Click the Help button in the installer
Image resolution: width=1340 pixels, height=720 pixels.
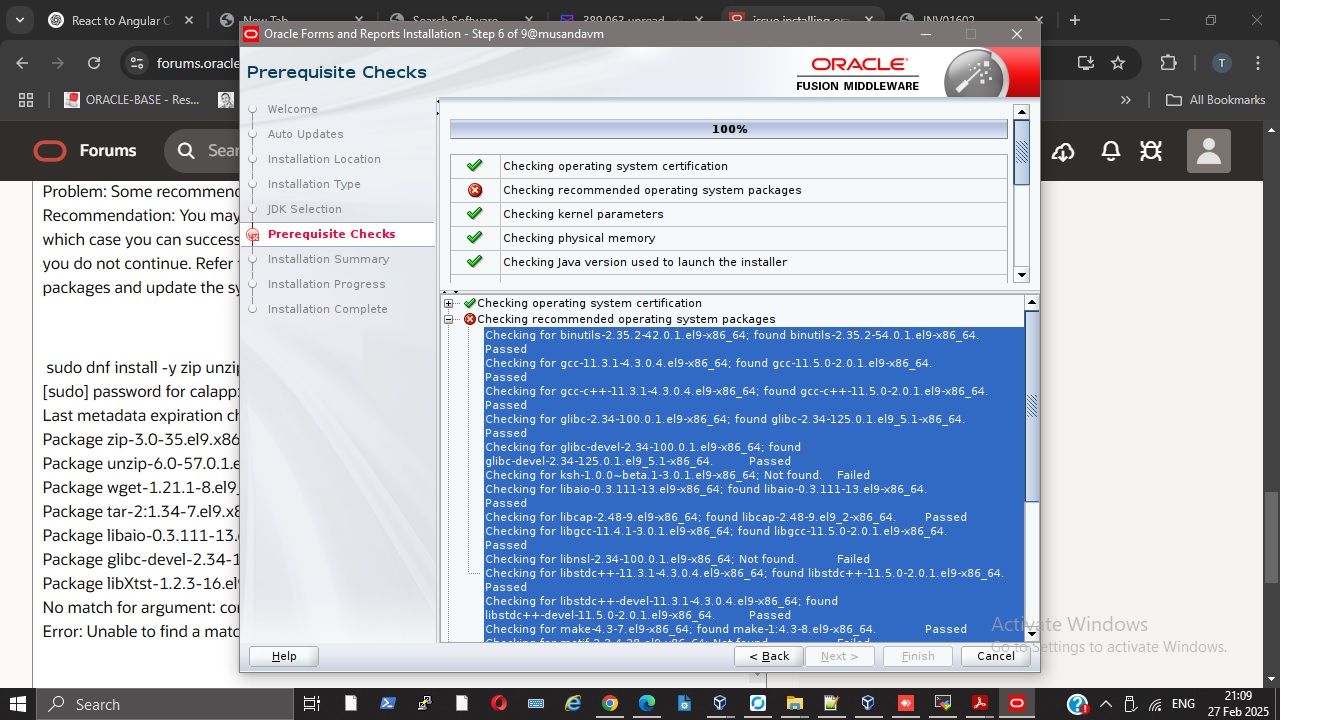(283, 656)
